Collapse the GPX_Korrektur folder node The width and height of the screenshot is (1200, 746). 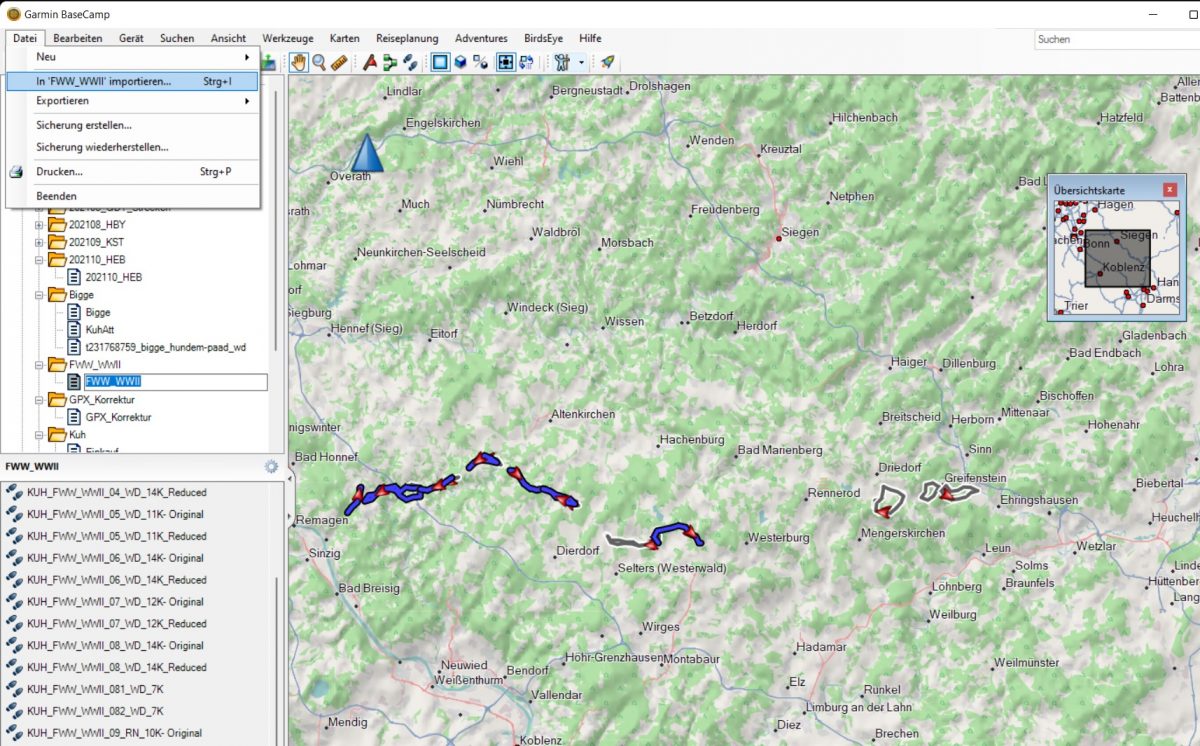coord(39,400)
